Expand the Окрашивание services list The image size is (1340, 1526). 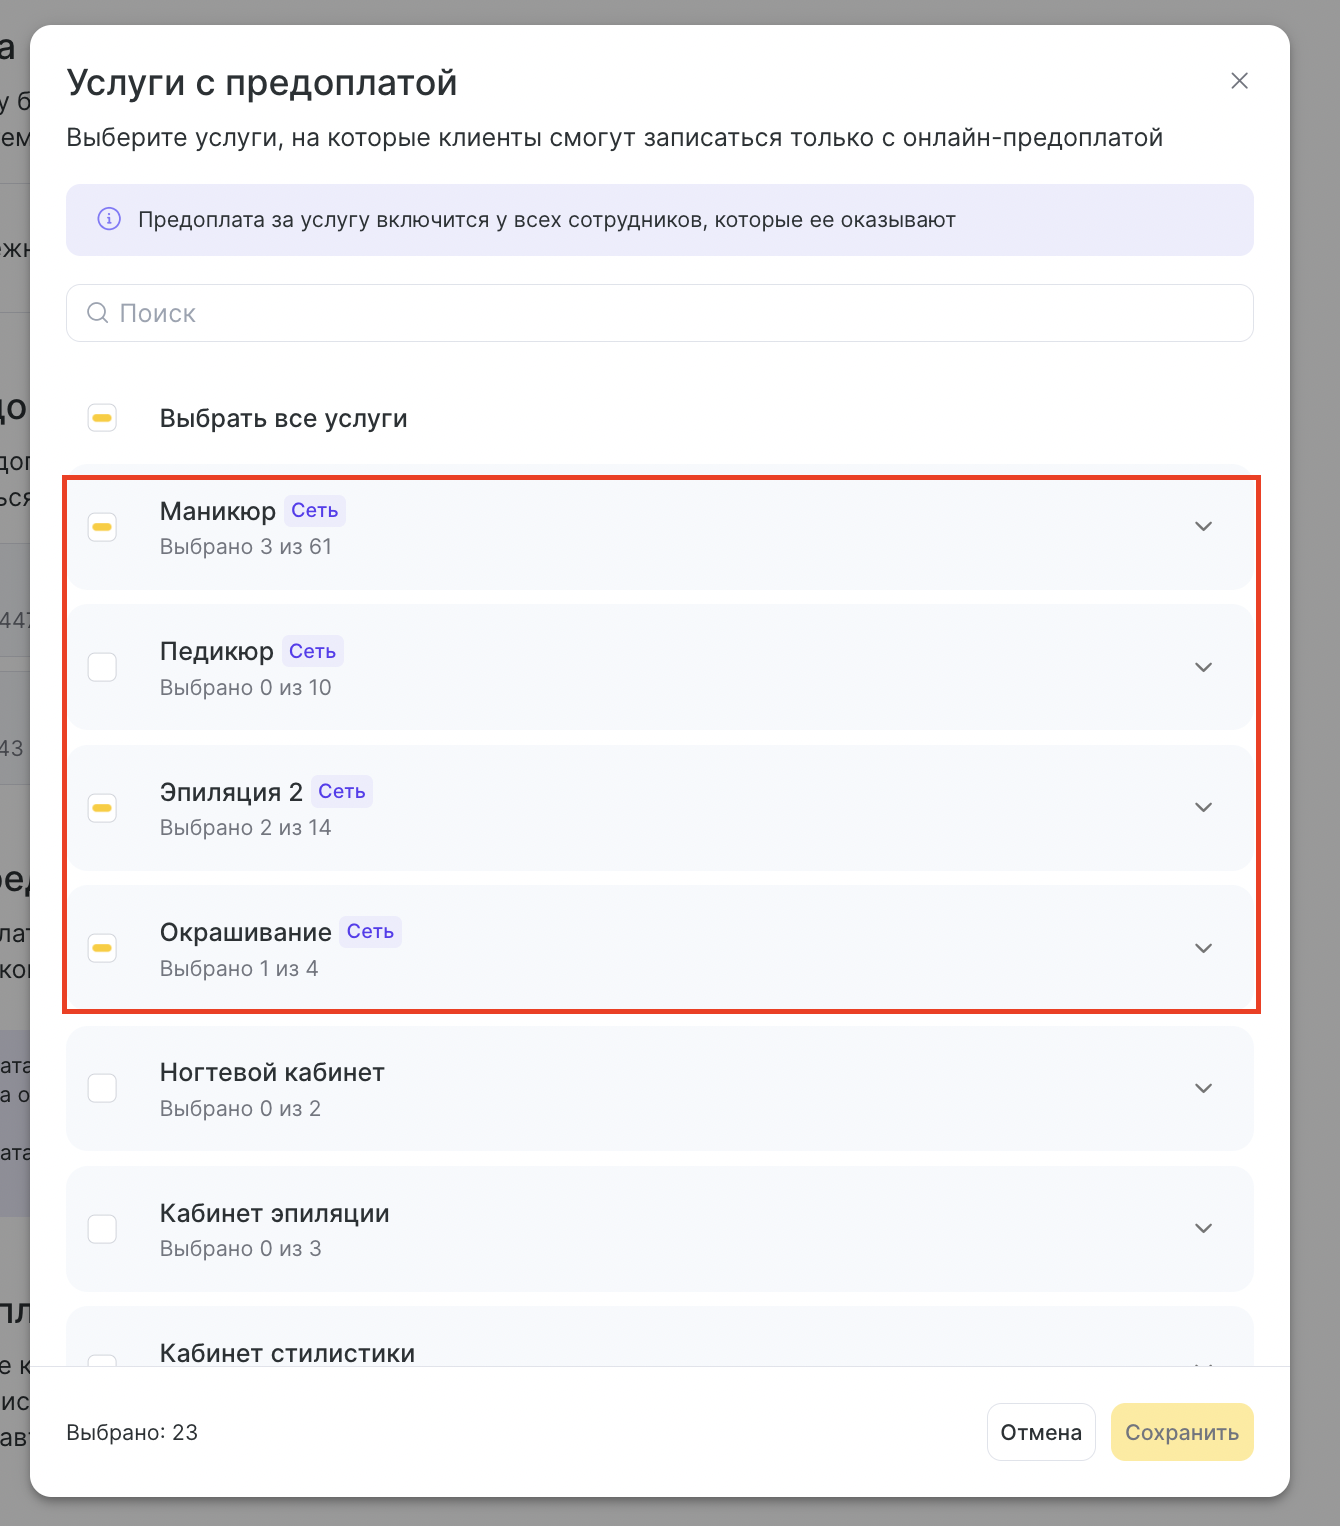(1204, 948)
